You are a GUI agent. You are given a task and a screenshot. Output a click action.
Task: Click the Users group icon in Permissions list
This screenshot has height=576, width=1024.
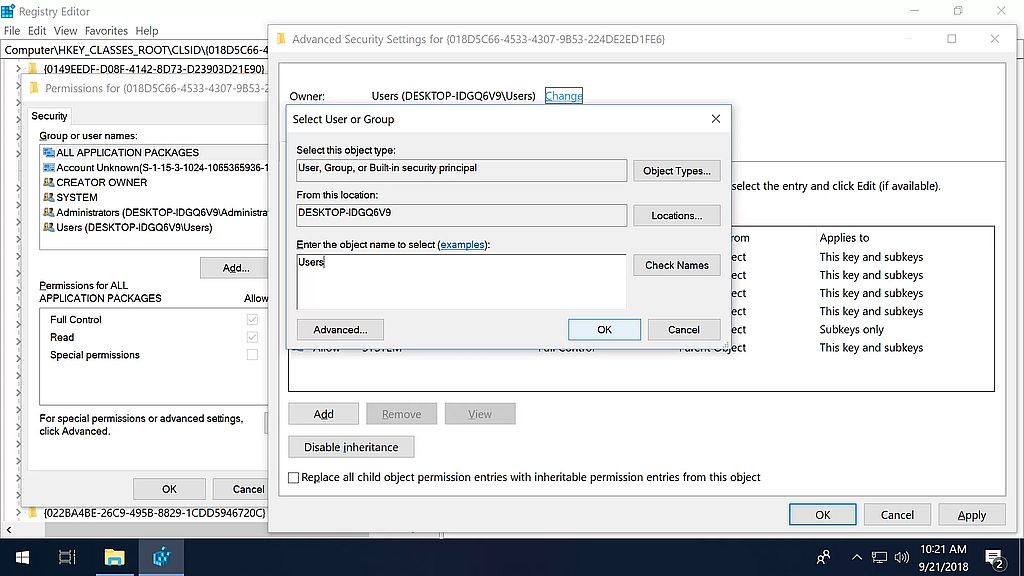pyautogui.click(x=48, y=227)
